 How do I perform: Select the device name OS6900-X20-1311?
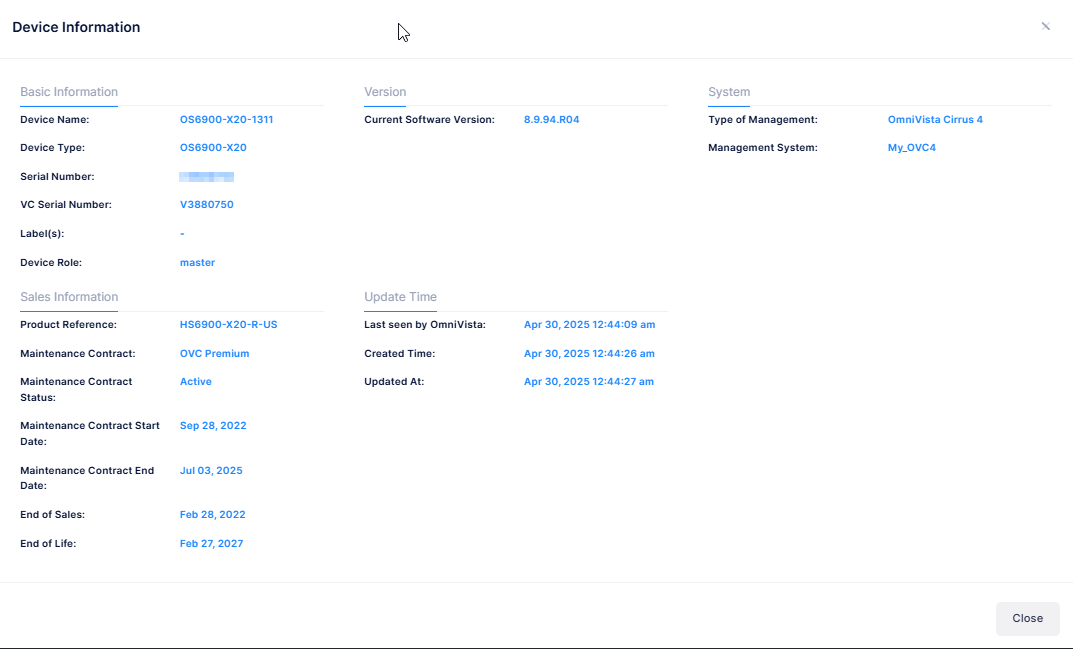tap(226, 120)
